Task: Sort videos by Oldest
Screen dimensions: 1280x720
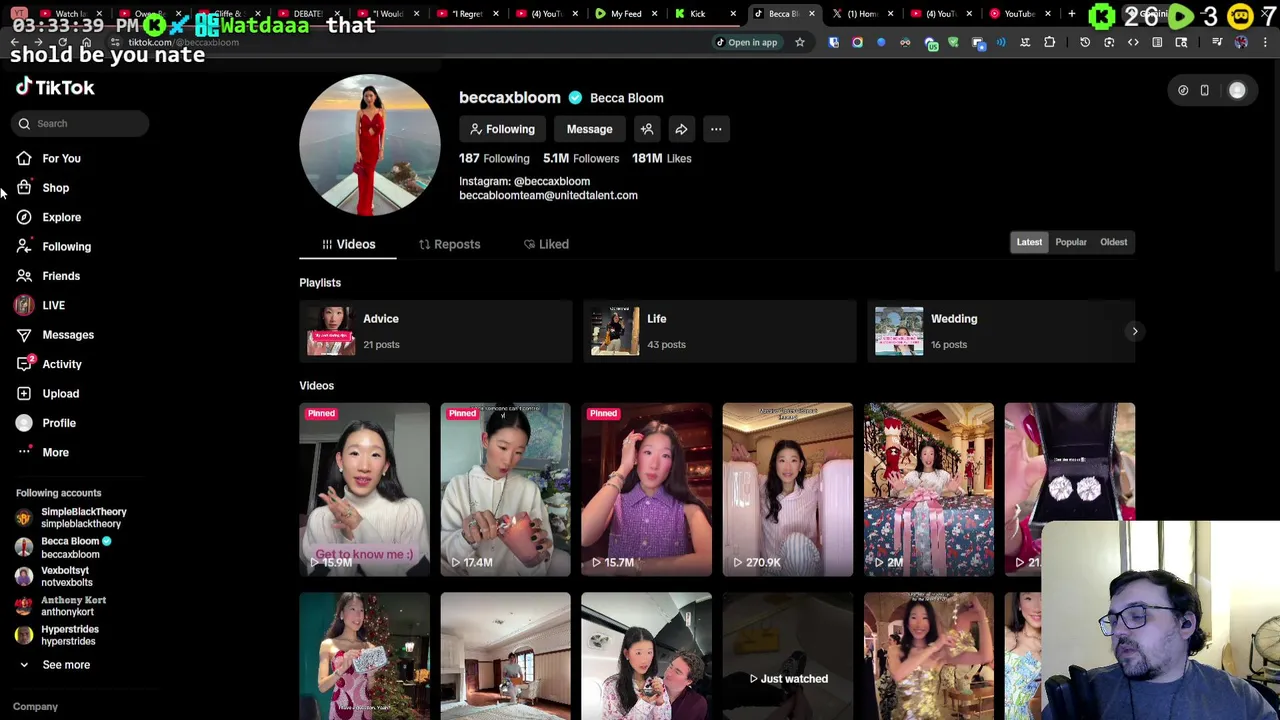Action: click(1113, 242)
